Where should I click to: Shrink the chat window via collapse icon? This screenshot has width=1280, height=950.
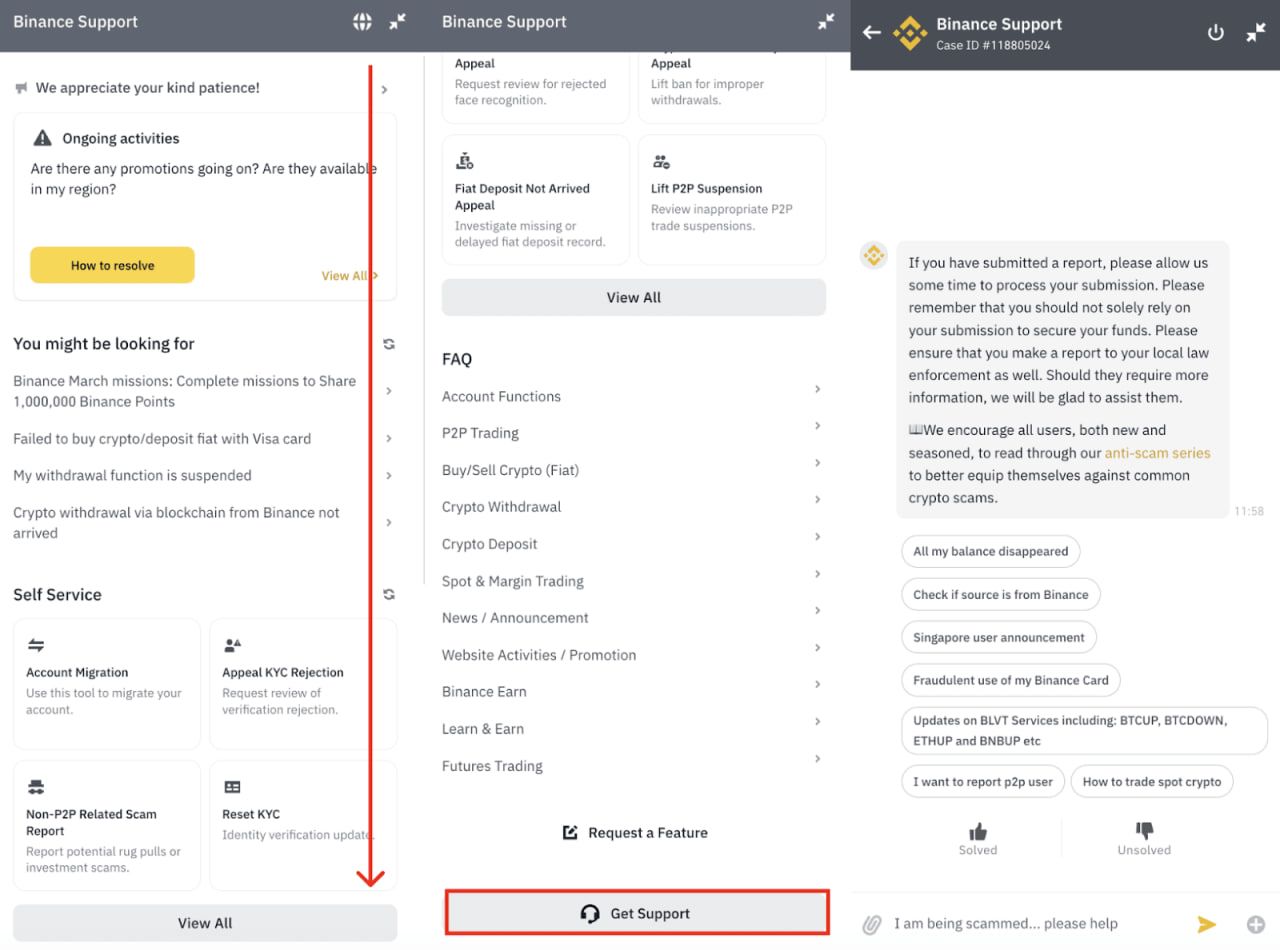point(1256,32)
